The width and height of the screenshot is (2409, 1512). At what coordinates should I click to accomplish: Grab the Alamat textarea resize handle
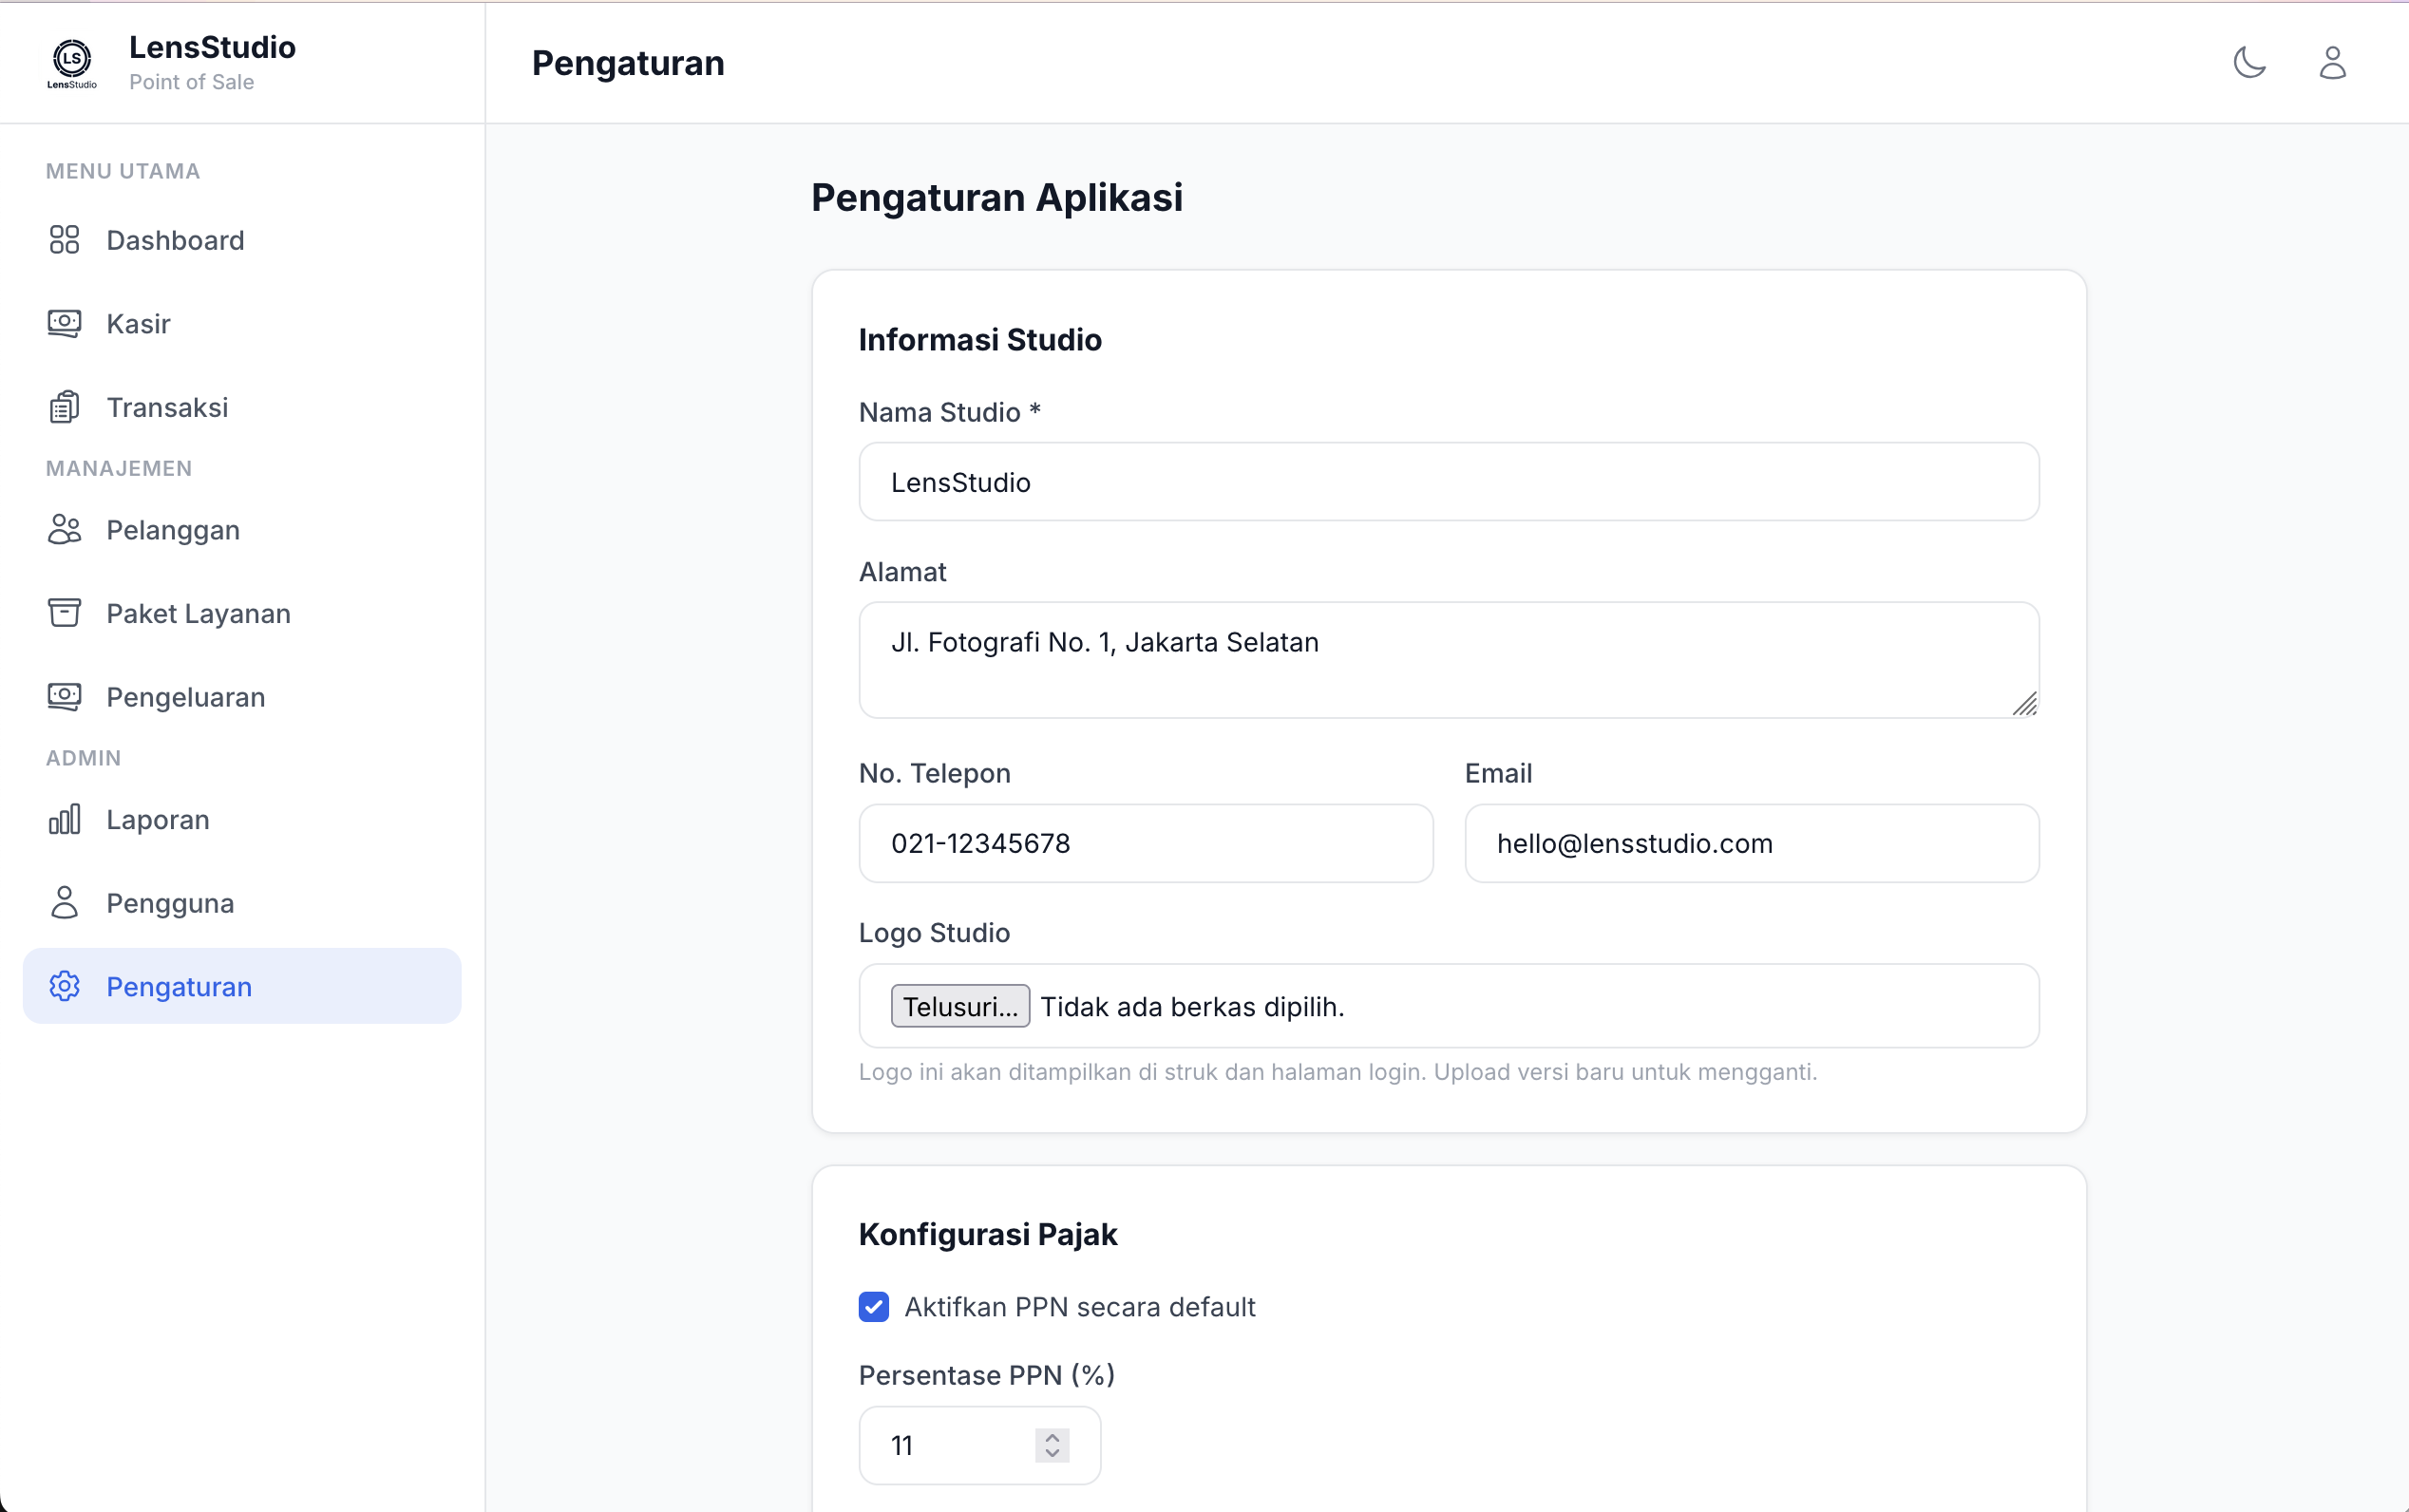tap(2025, 705)
